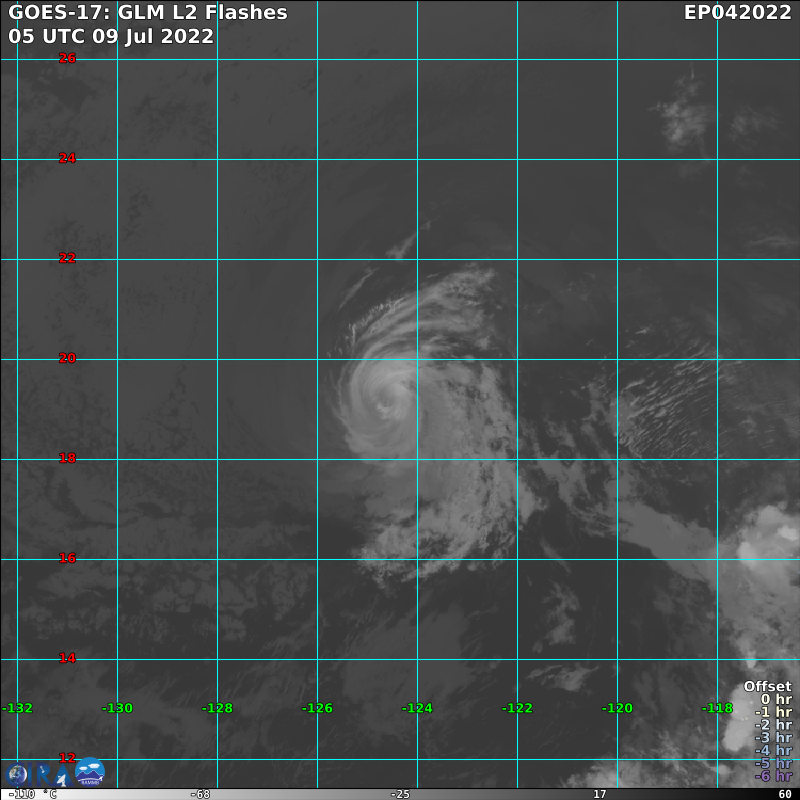800x800 pixels.
Task: Click the '0 hr' offset legend entry
Action: click(x=776, y=699)
